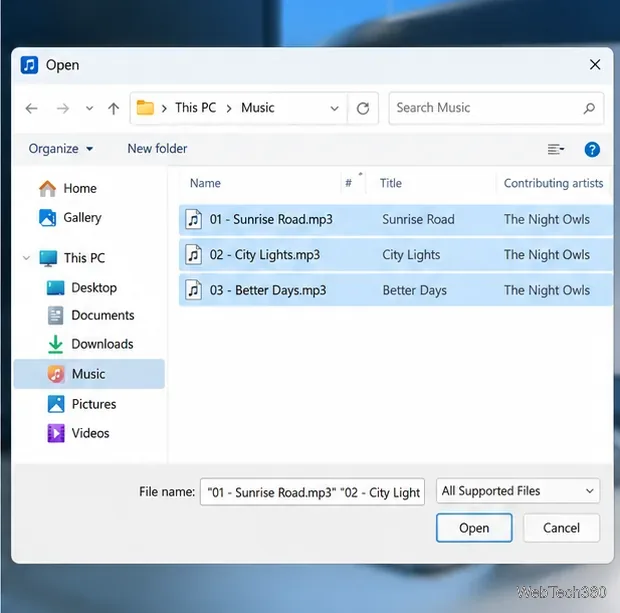This screenshot has height=613, width=620.
Task: Close the Open dialog
Action: 595,64
